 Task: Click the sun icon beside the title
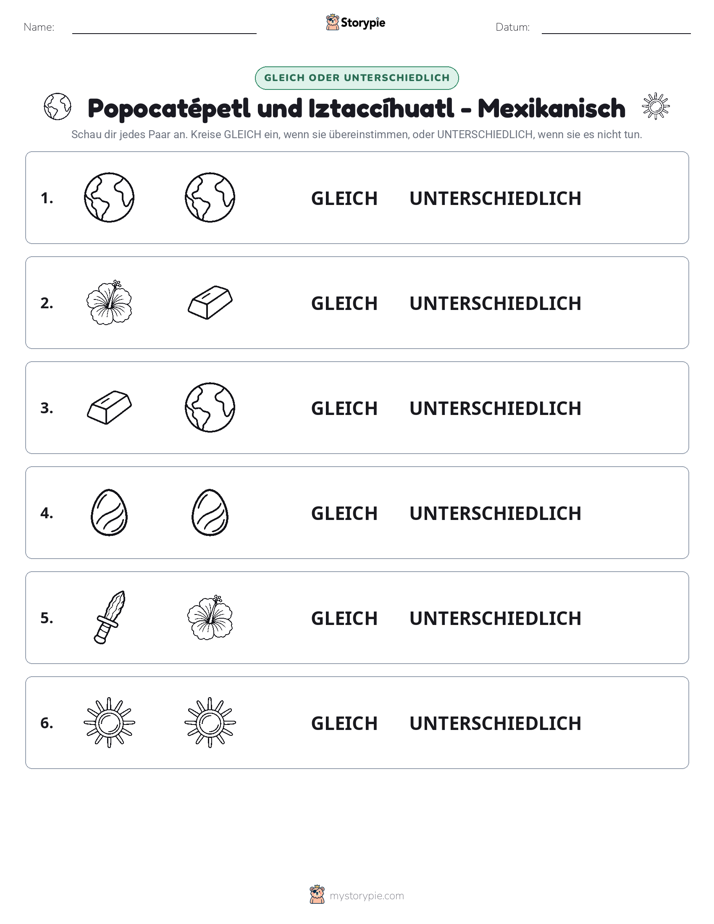[x=655, y=107]
